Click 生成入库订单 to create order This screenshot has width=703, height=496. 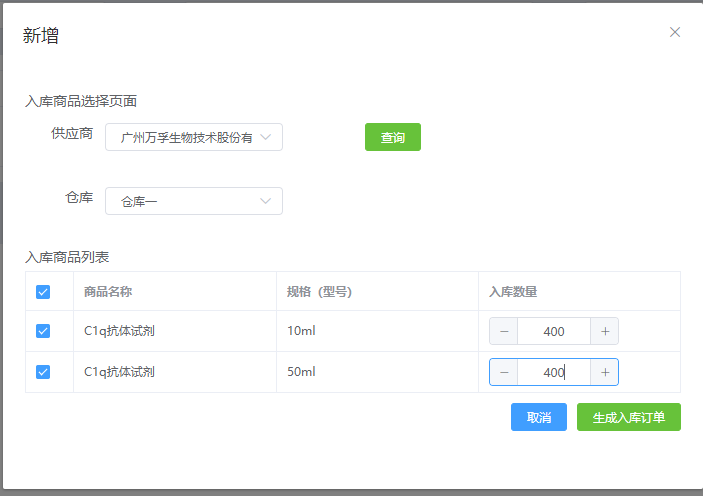click(x=628, y=417)
